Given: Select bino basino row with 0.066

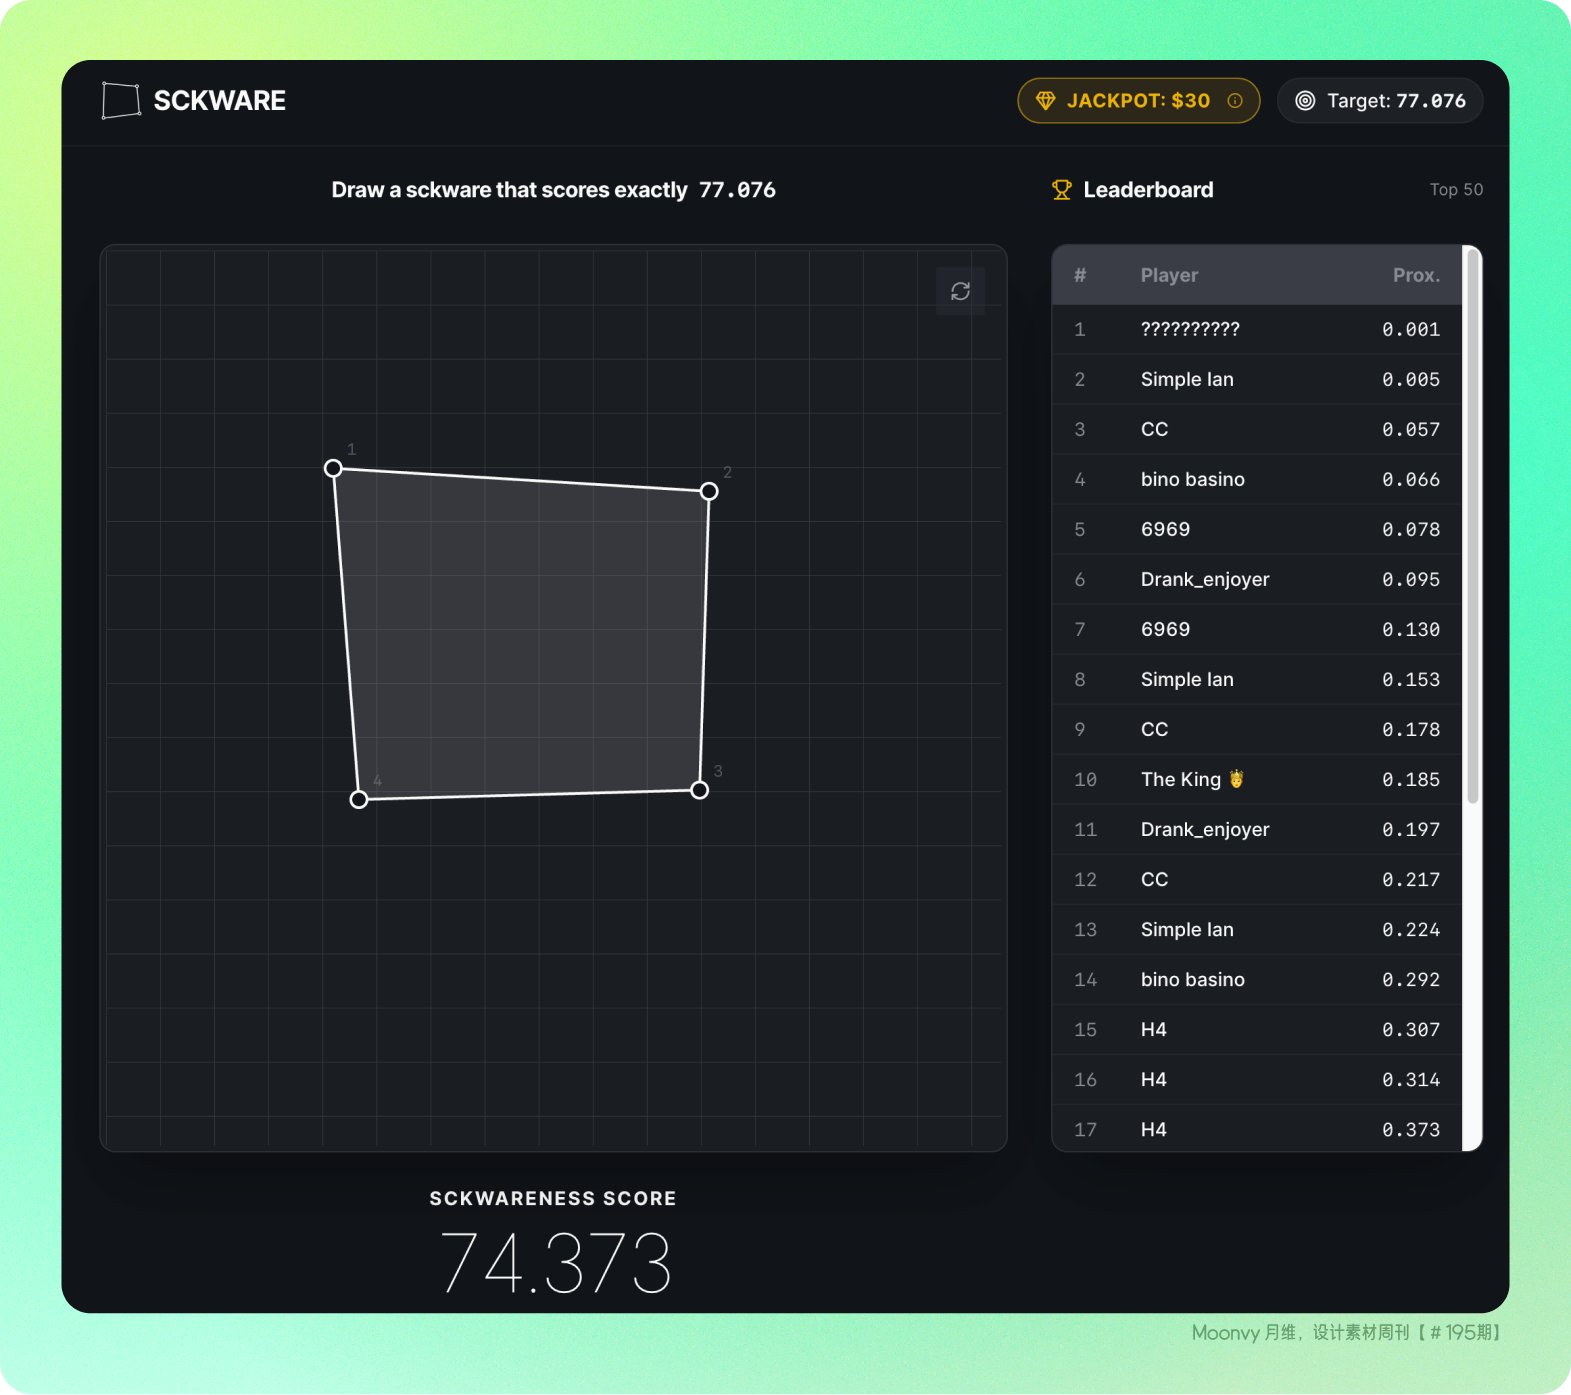Looking at the screenshot, I should 1257,479.
